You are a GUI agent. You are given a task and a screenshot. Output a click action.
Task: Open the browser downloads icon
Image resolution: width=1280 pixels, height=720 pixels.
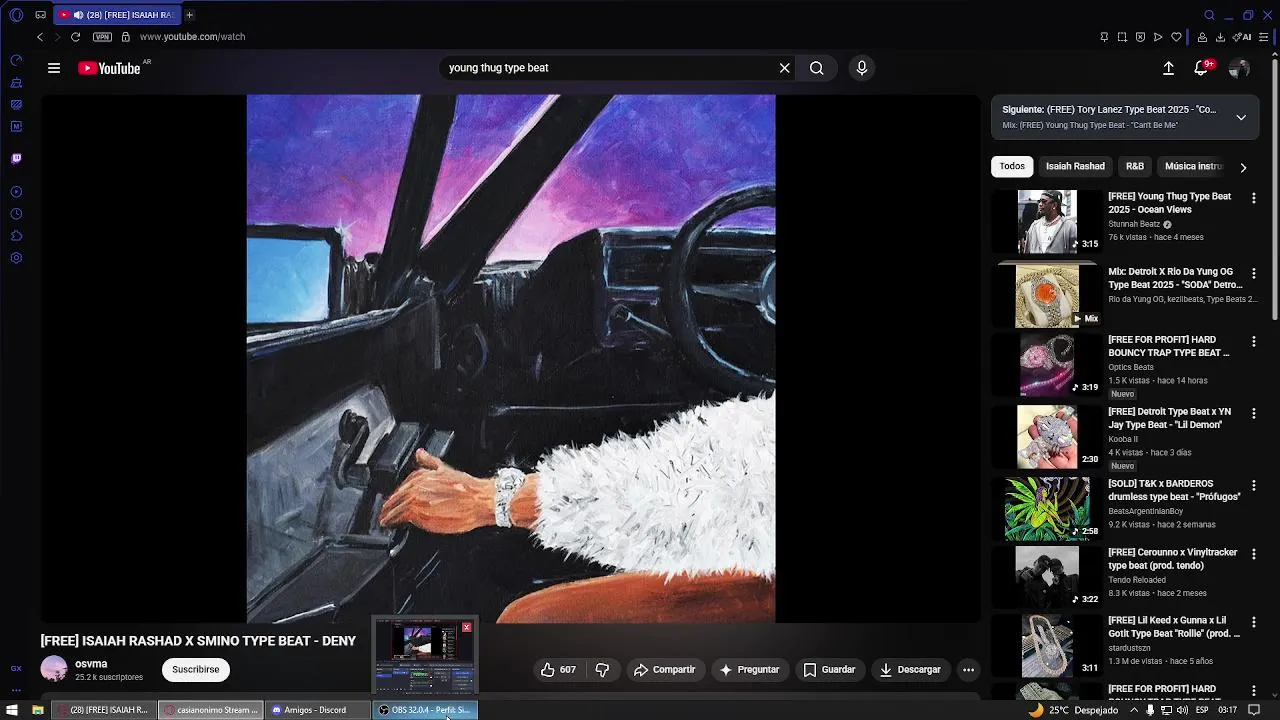[x=1220, y=37]
